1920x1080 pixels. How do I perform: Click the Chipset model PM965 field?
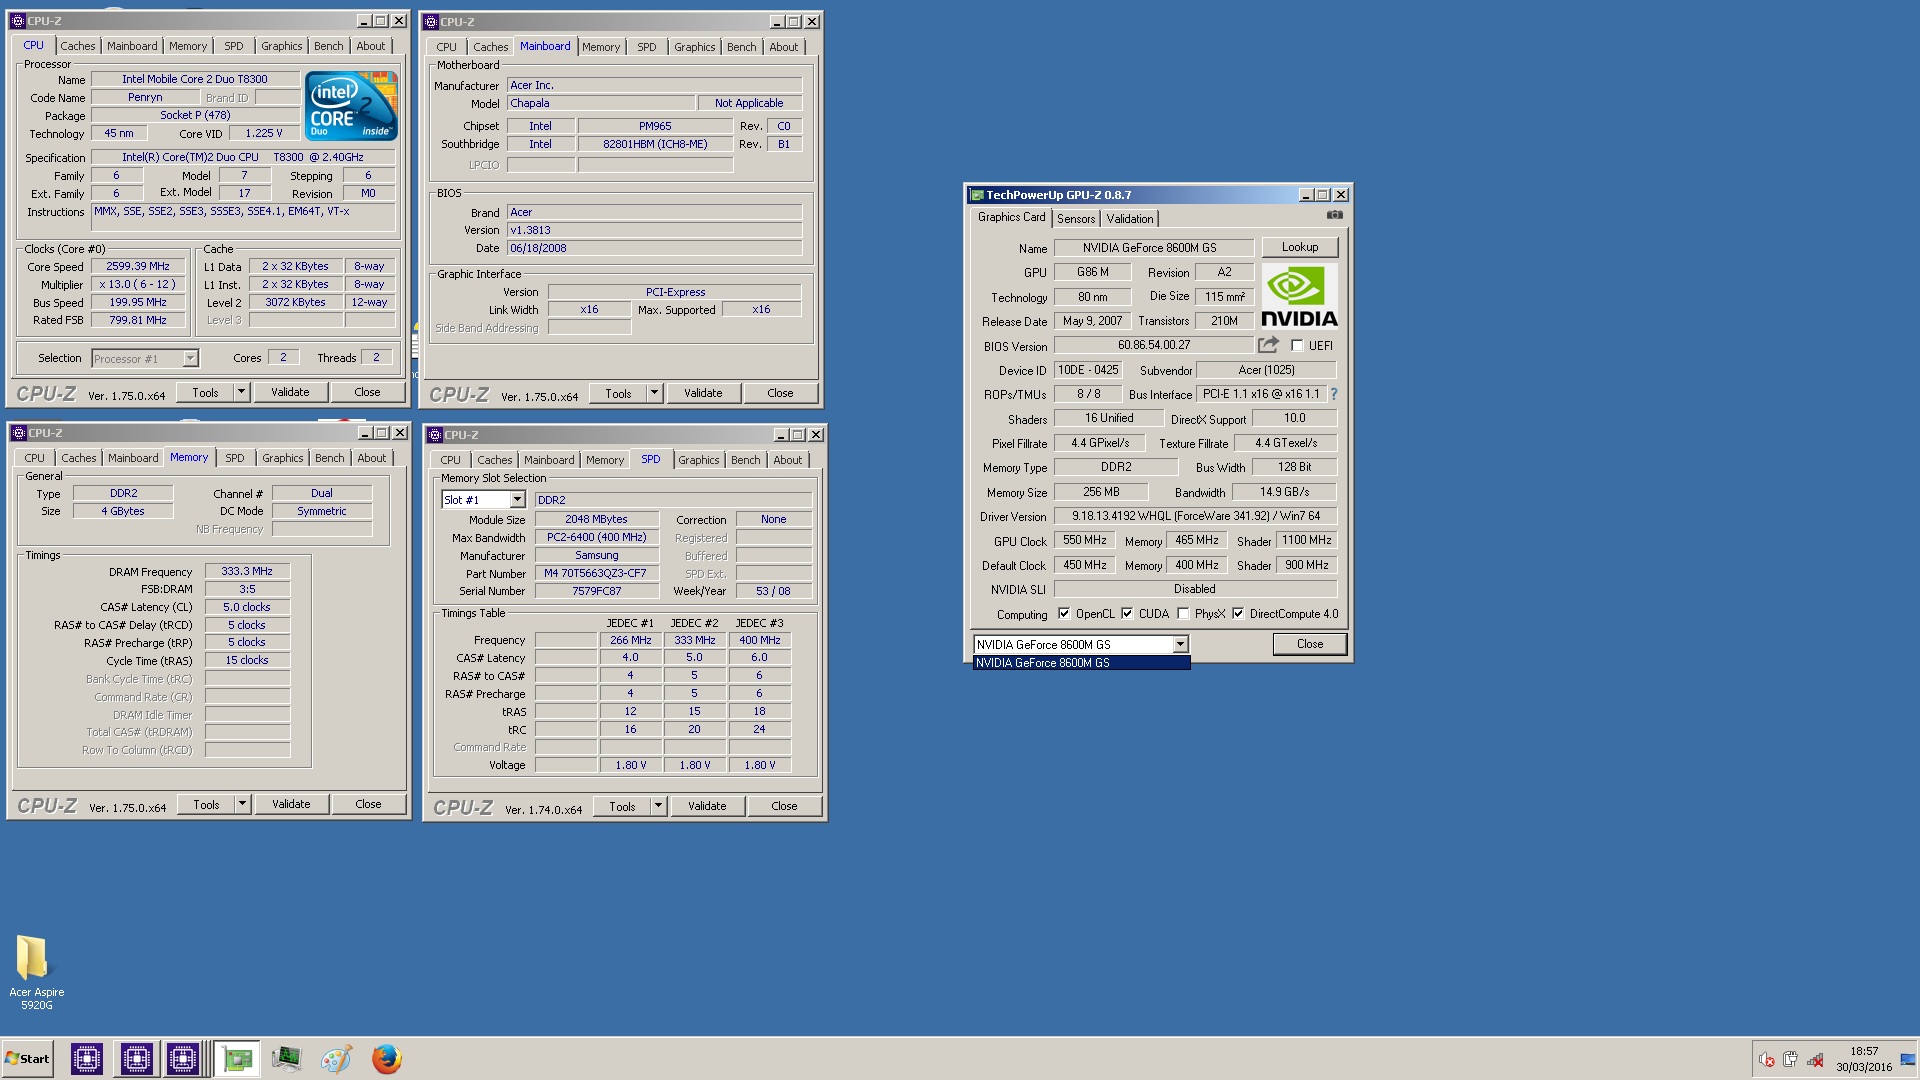click(x=655, y=126)
